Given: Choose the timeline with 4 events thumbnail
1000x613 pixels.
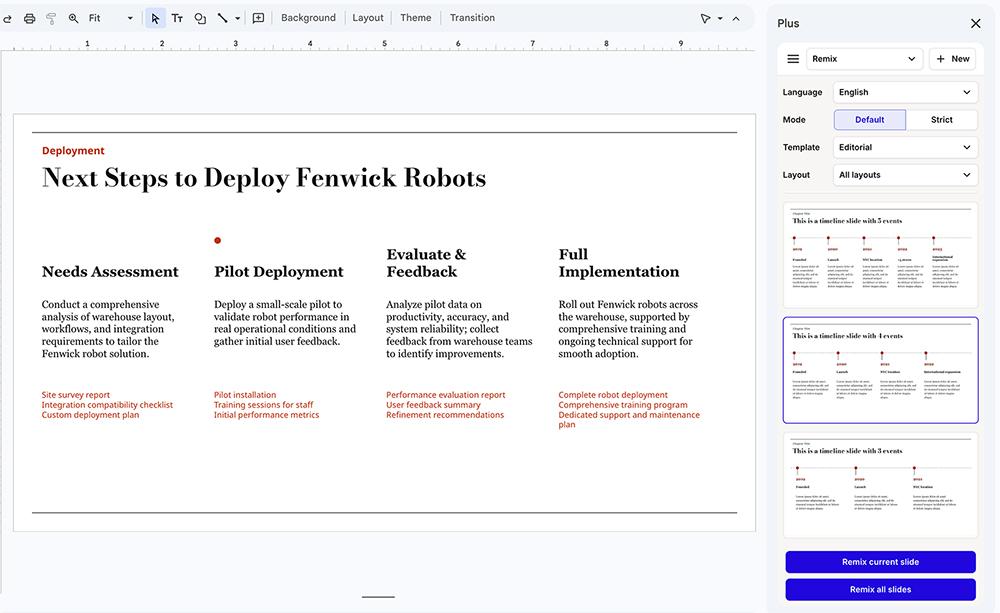Looking at the screenshot, I should click(880, 370).
